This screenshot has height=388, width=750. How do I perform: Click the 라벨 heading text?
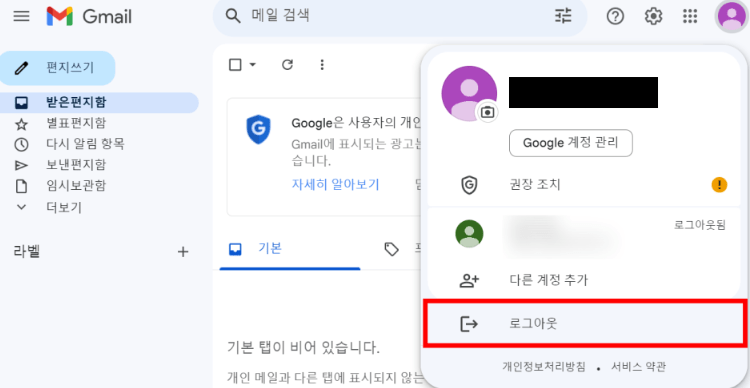pos(27,251)
